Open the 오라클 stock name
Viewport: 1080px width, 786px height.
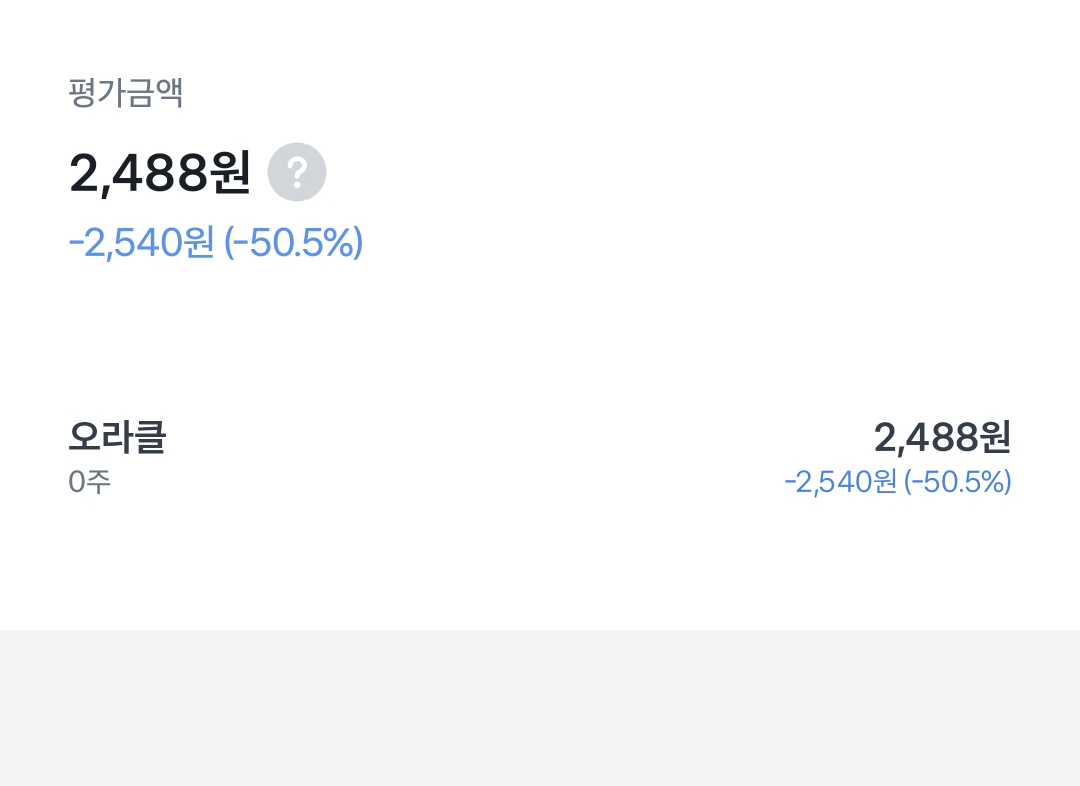coord(117,437)
